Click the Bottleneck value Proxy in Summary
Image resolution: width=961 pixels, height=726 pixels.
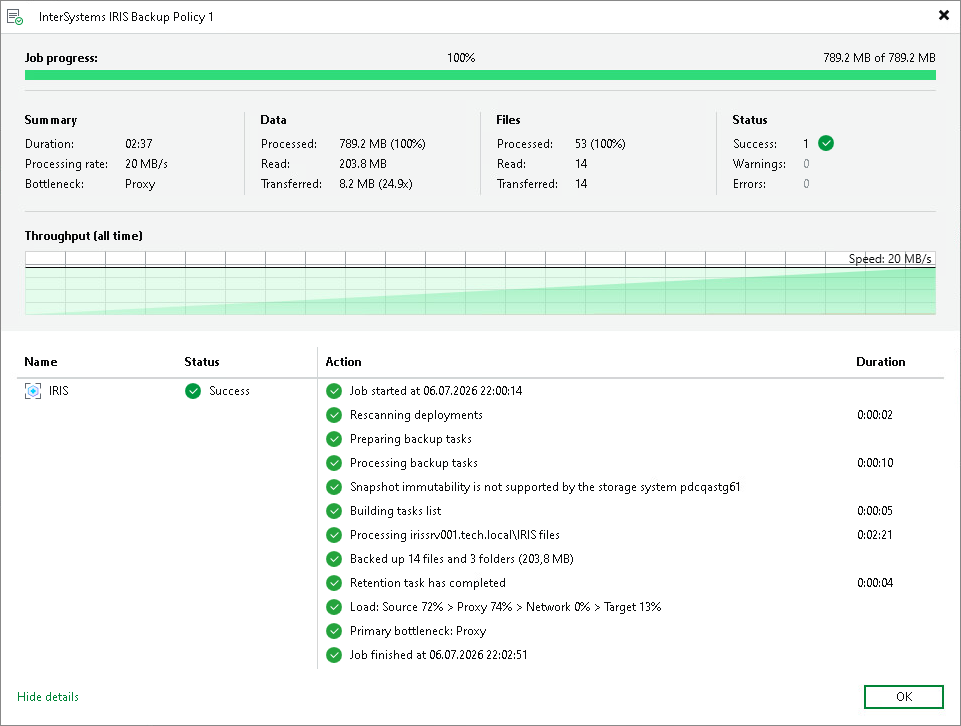[140, 184]
